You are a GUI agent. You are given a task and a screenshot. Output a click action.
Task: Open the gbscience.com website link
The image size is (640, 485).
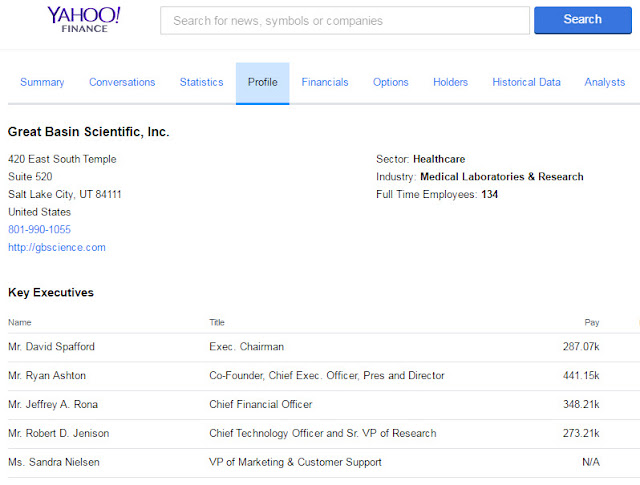pyautogui.click(x=56, y=247)
